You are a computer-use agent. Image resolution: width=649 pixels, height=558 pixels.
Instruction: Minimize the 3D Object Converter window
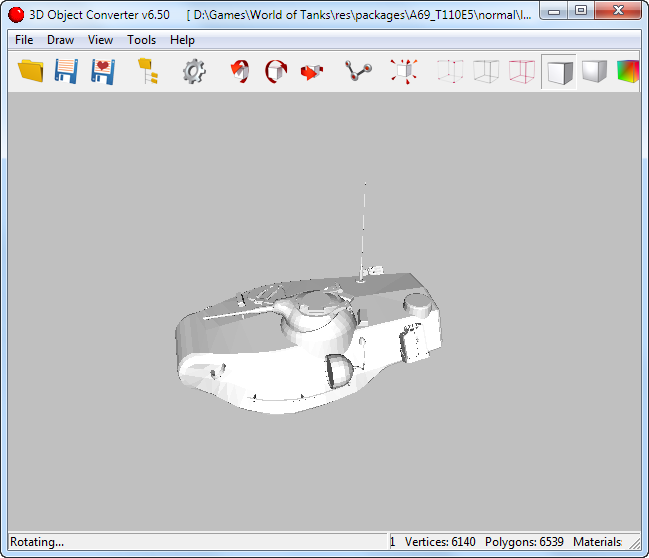point(554,11)
